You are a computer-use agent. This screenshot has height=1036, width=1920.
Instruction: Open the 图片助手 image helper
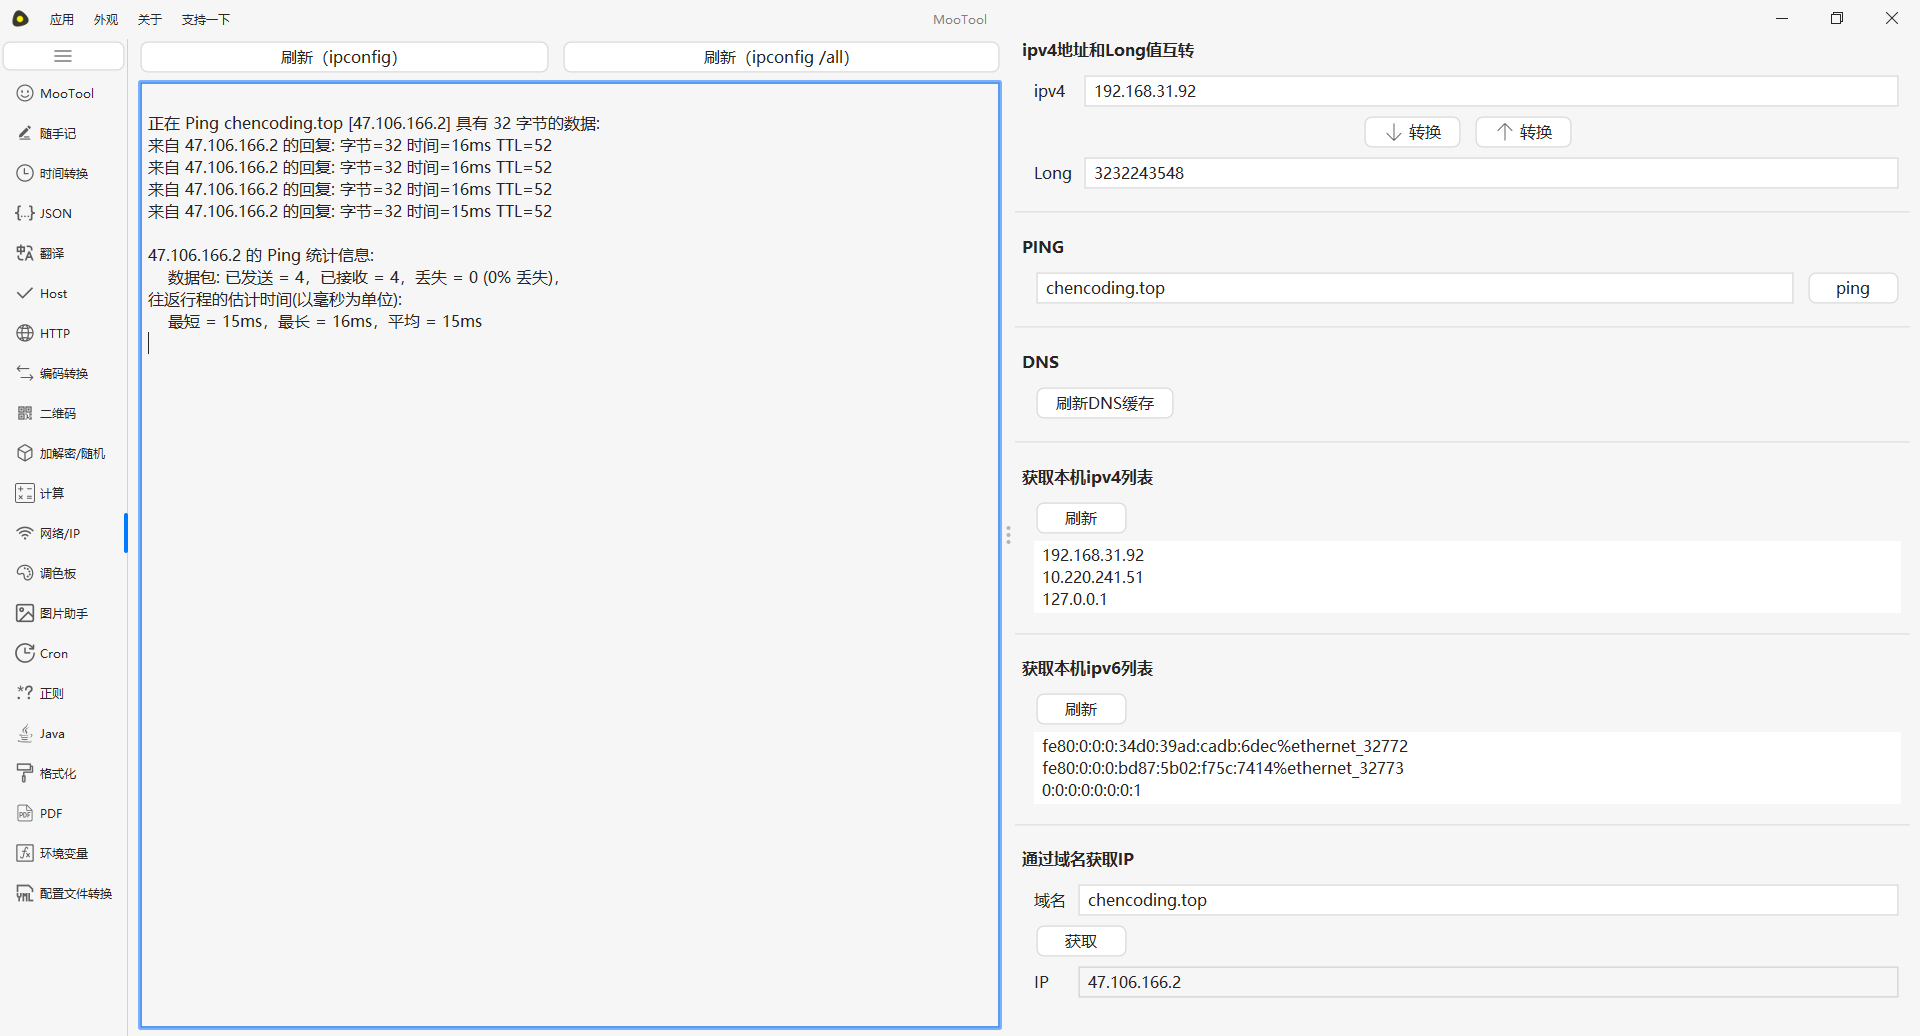63,613
